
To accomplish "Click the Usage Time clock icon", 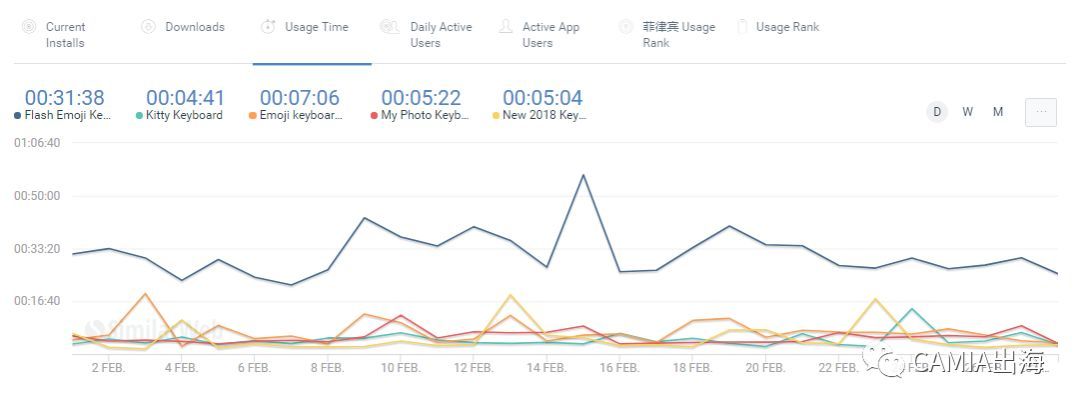I will [x=267, y=27].
